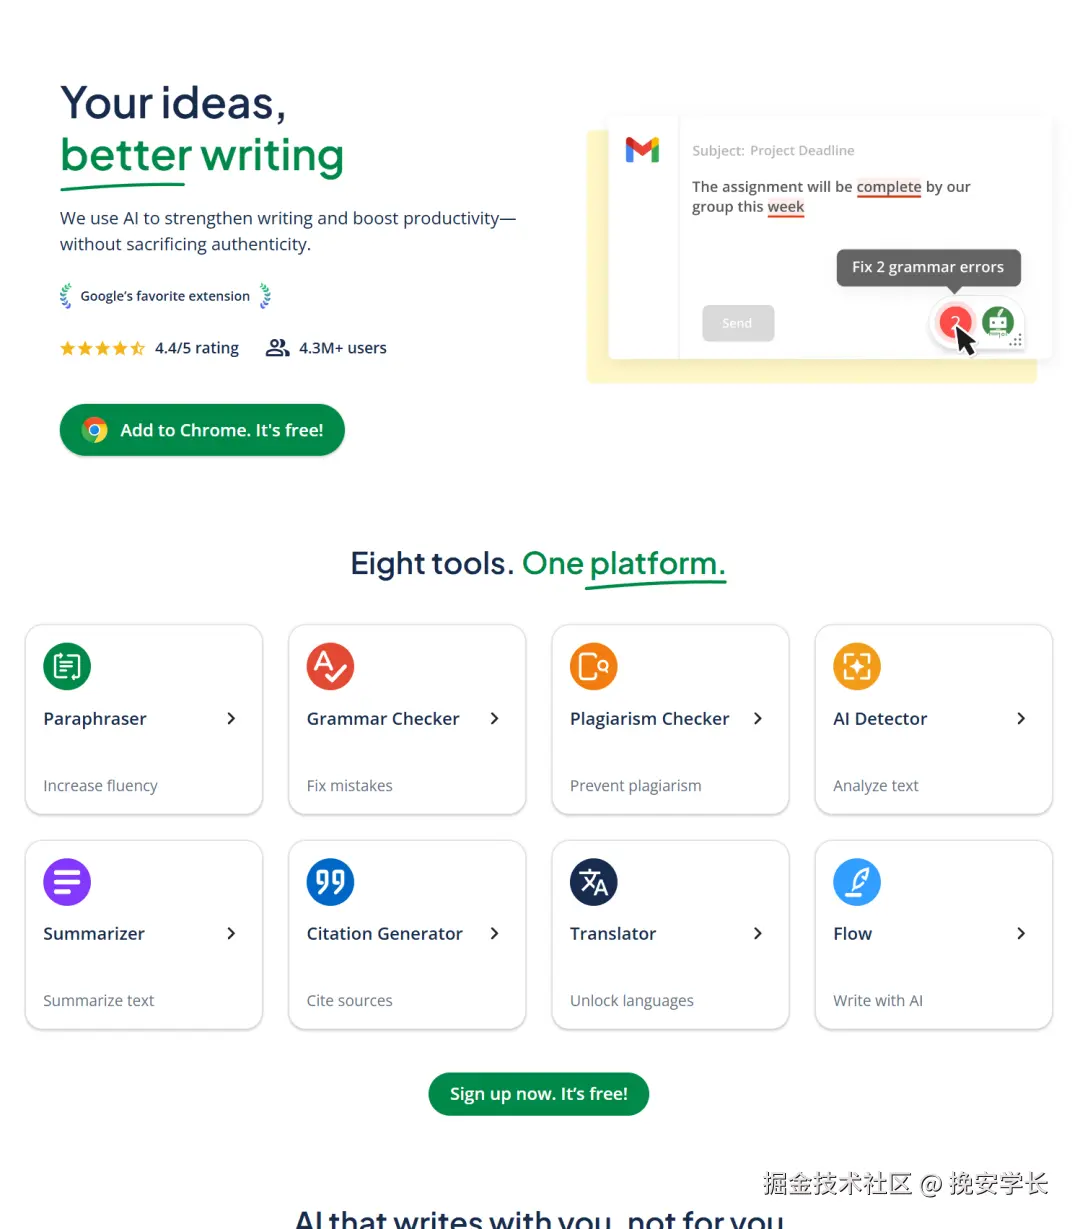Viewport: 1080px width, 1229px height.
Task: Expand the Grammar Checker card chevron
Action: [494, 719]
